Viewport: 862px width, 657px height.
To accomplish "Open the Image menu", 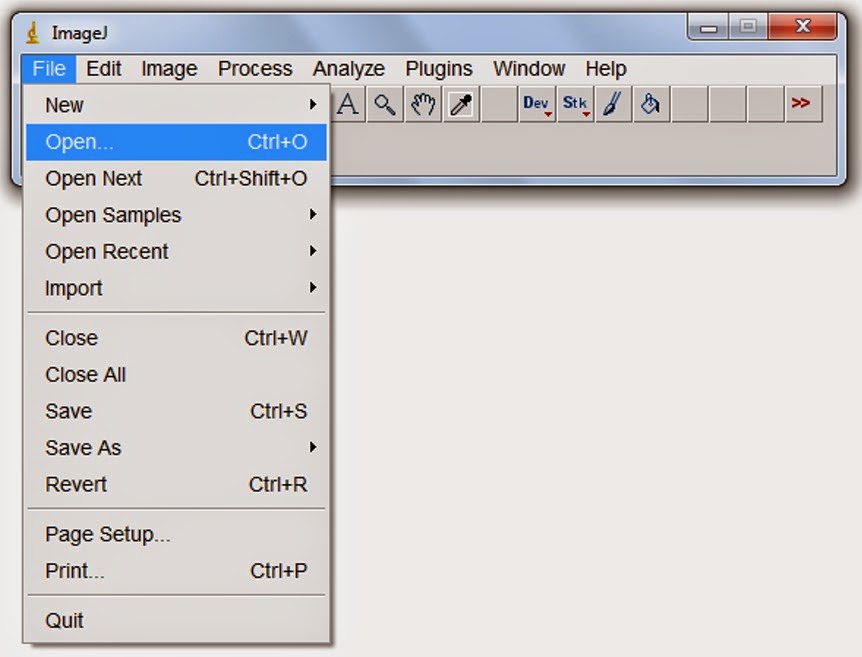I will click(x=169, y=69).
